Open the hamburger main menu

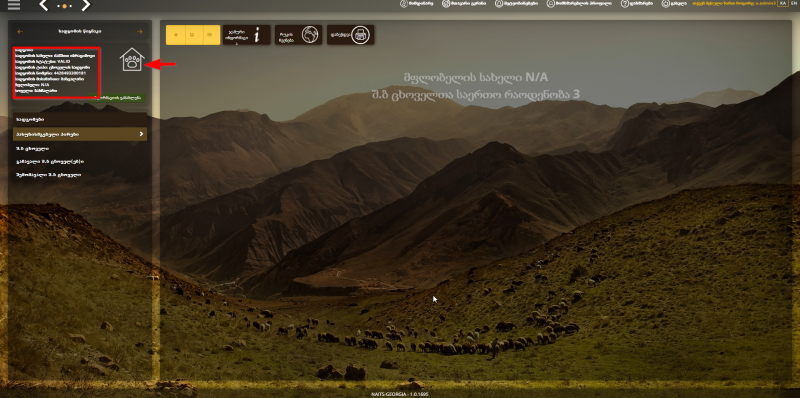click(14, 5)
